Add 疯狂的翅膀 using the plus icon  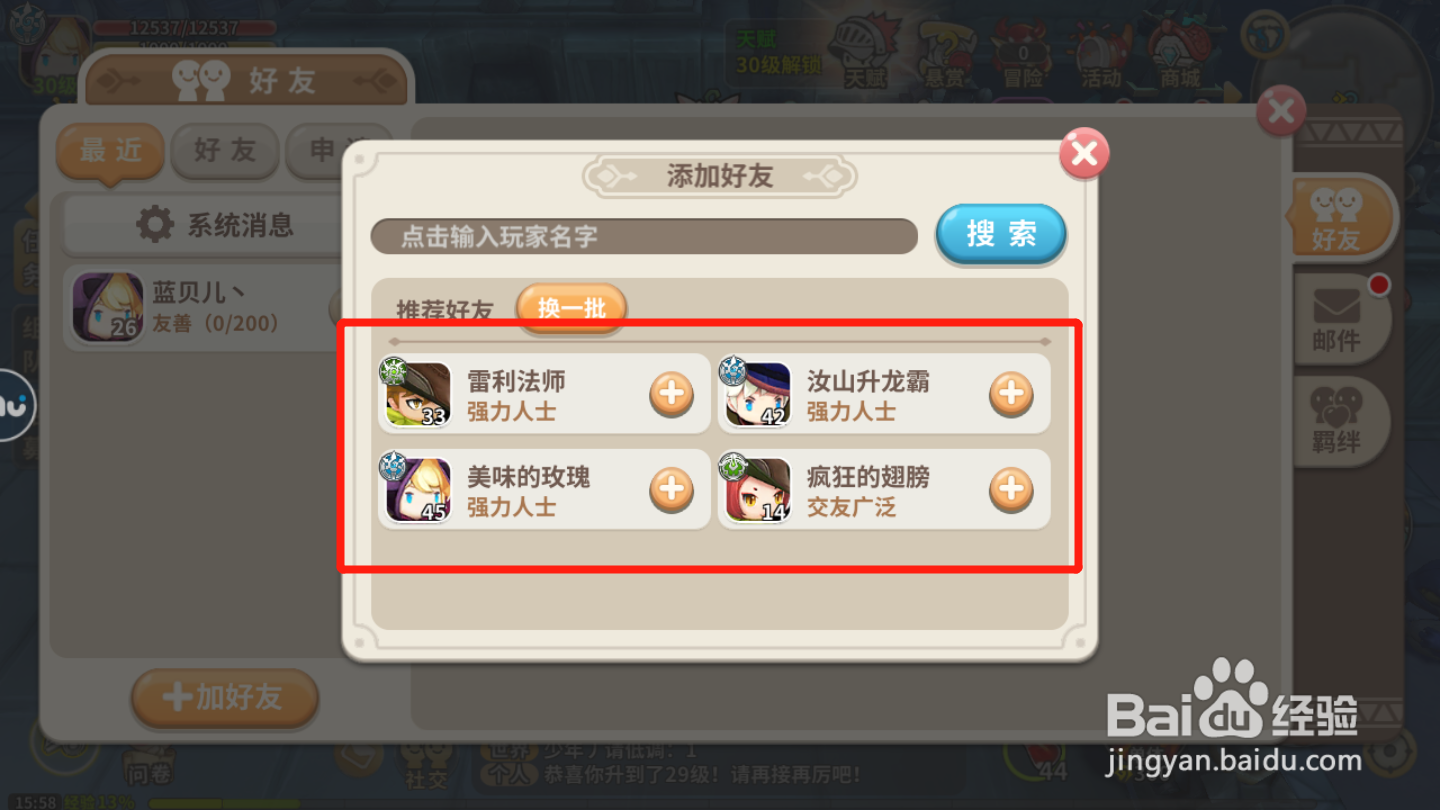pos(1011,490)
